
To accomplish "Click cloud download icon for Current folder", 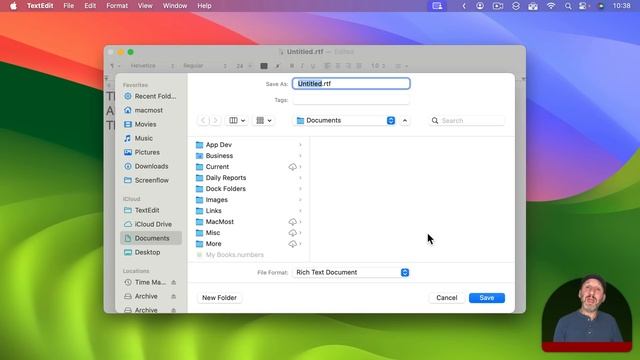I will pos(292,167).
